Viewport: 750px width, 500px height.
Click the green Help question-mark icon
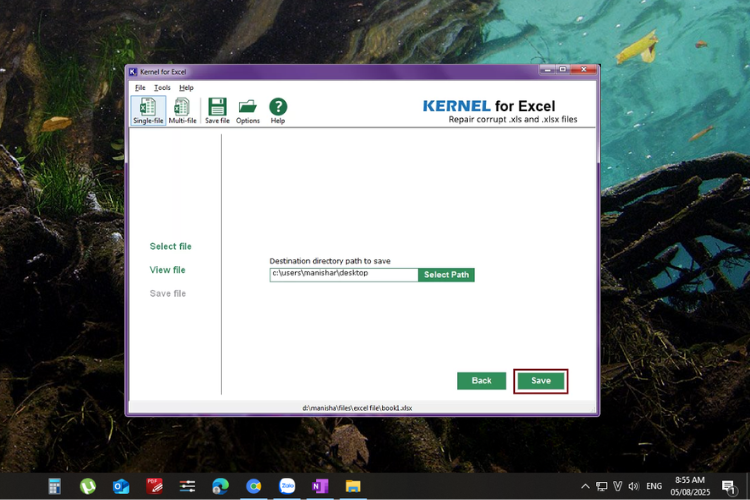278,111
